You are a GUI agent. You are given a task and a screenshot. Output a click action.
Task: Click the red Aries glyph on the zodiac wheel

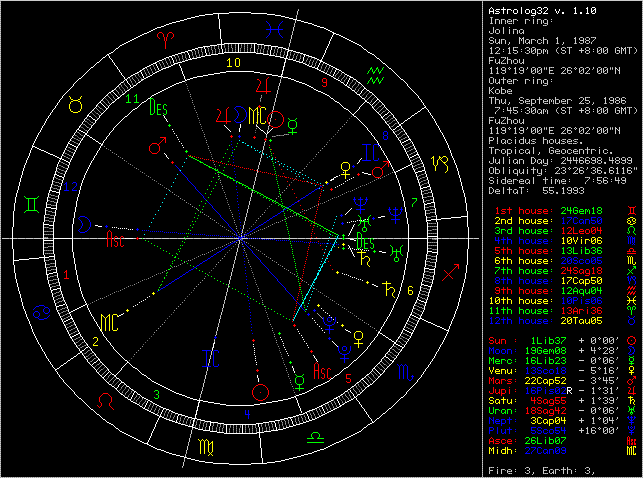[164, 39]
